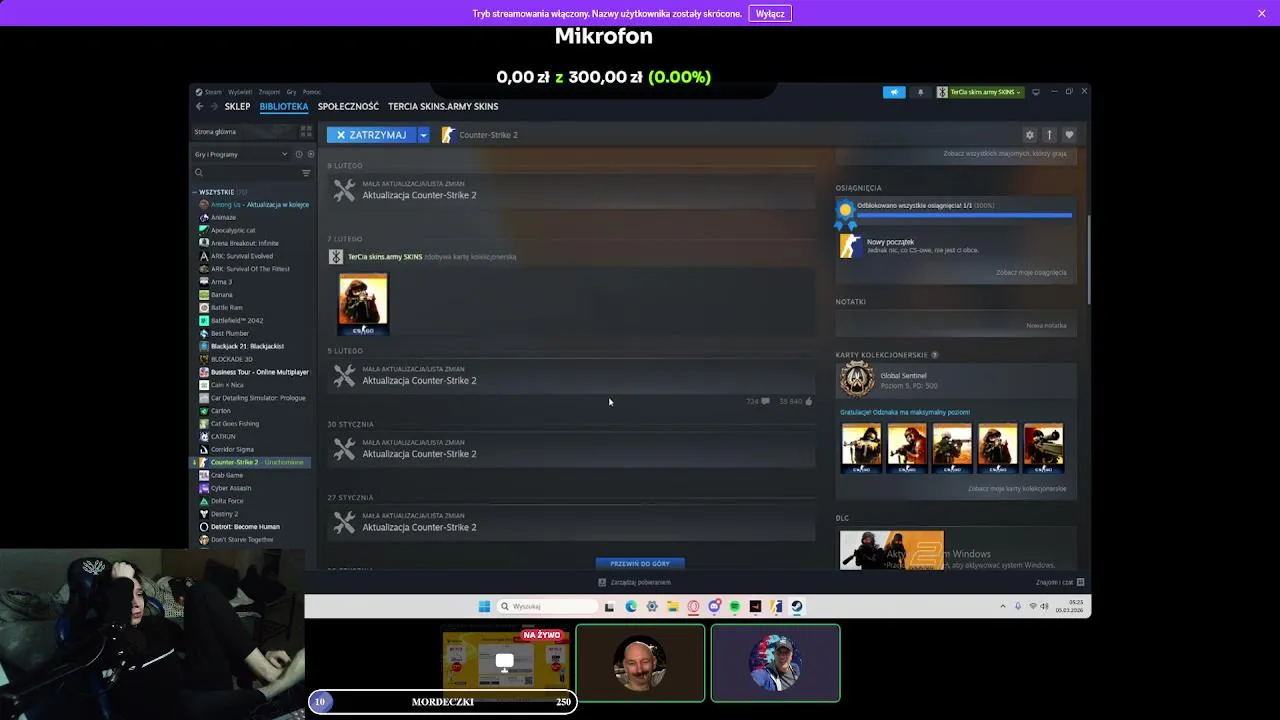Click the wrench icon for the 30 stycznia update

click(x=344, y=449)
